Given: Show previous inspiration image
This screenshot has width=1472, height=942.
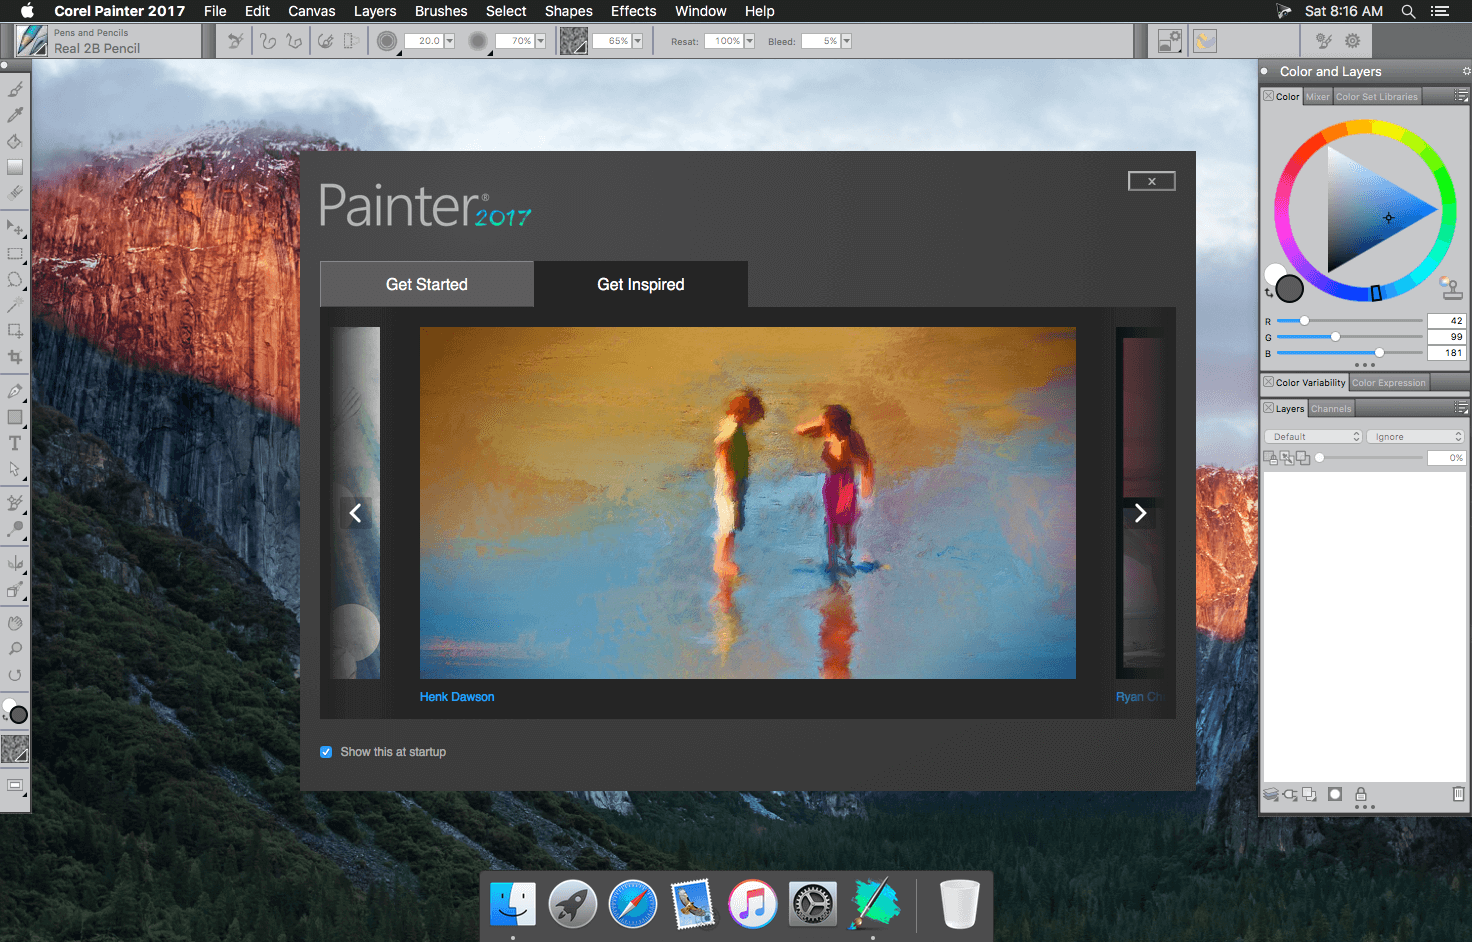Looking at the screenshot, I should (355, 513).
